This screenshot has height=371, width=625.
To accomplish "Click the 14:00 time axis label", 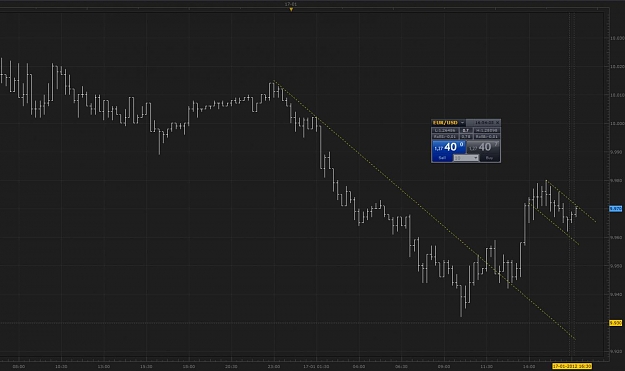I will click(x=529, y=366).
